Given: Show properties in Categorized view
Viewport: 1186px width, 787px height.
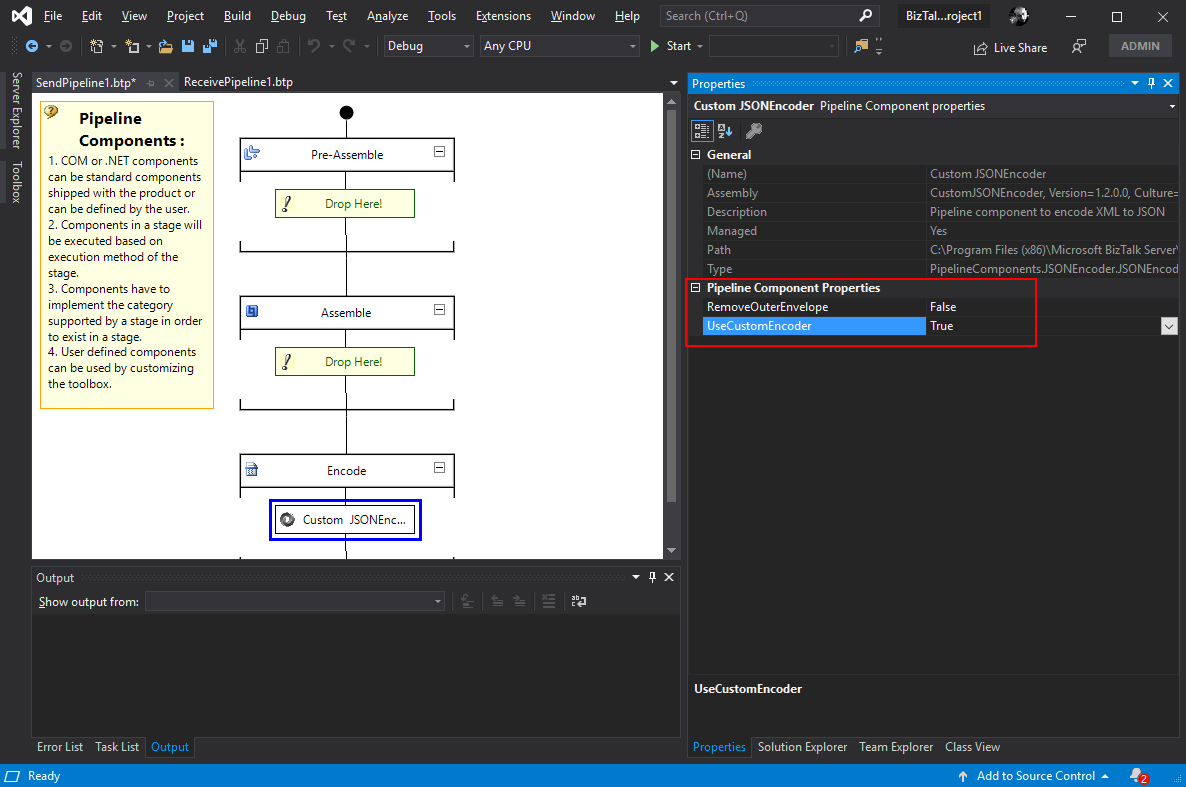Looking at the screenshot, I should 702,130.
